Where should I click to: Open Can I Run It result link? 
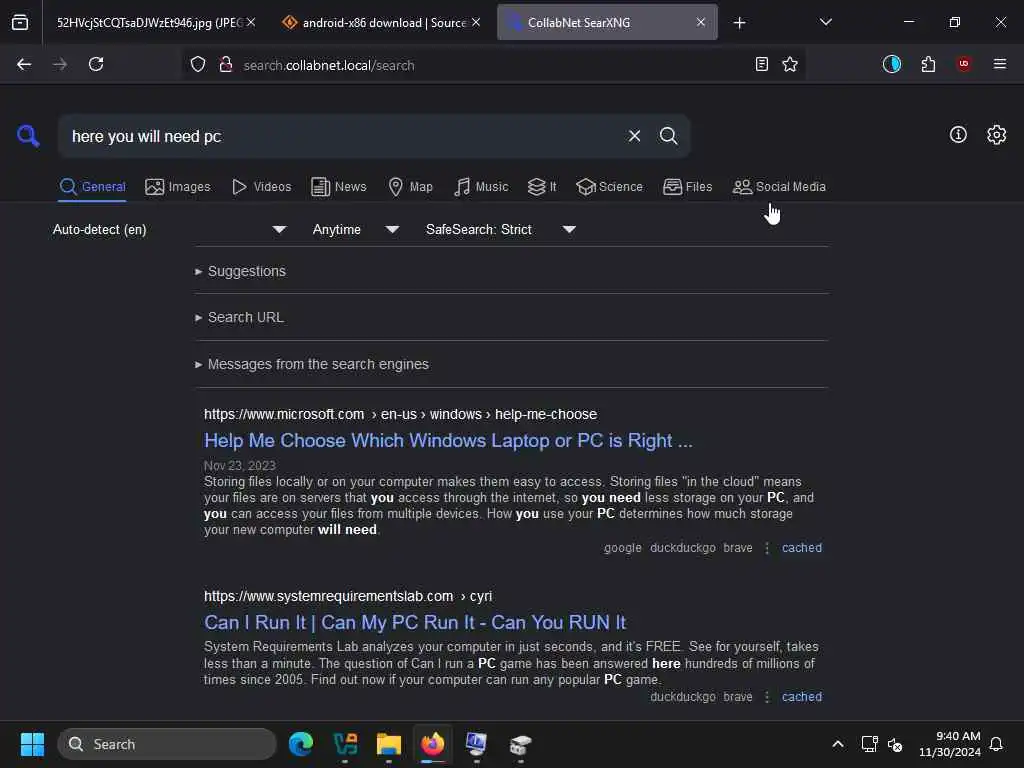tap(415, 622)
